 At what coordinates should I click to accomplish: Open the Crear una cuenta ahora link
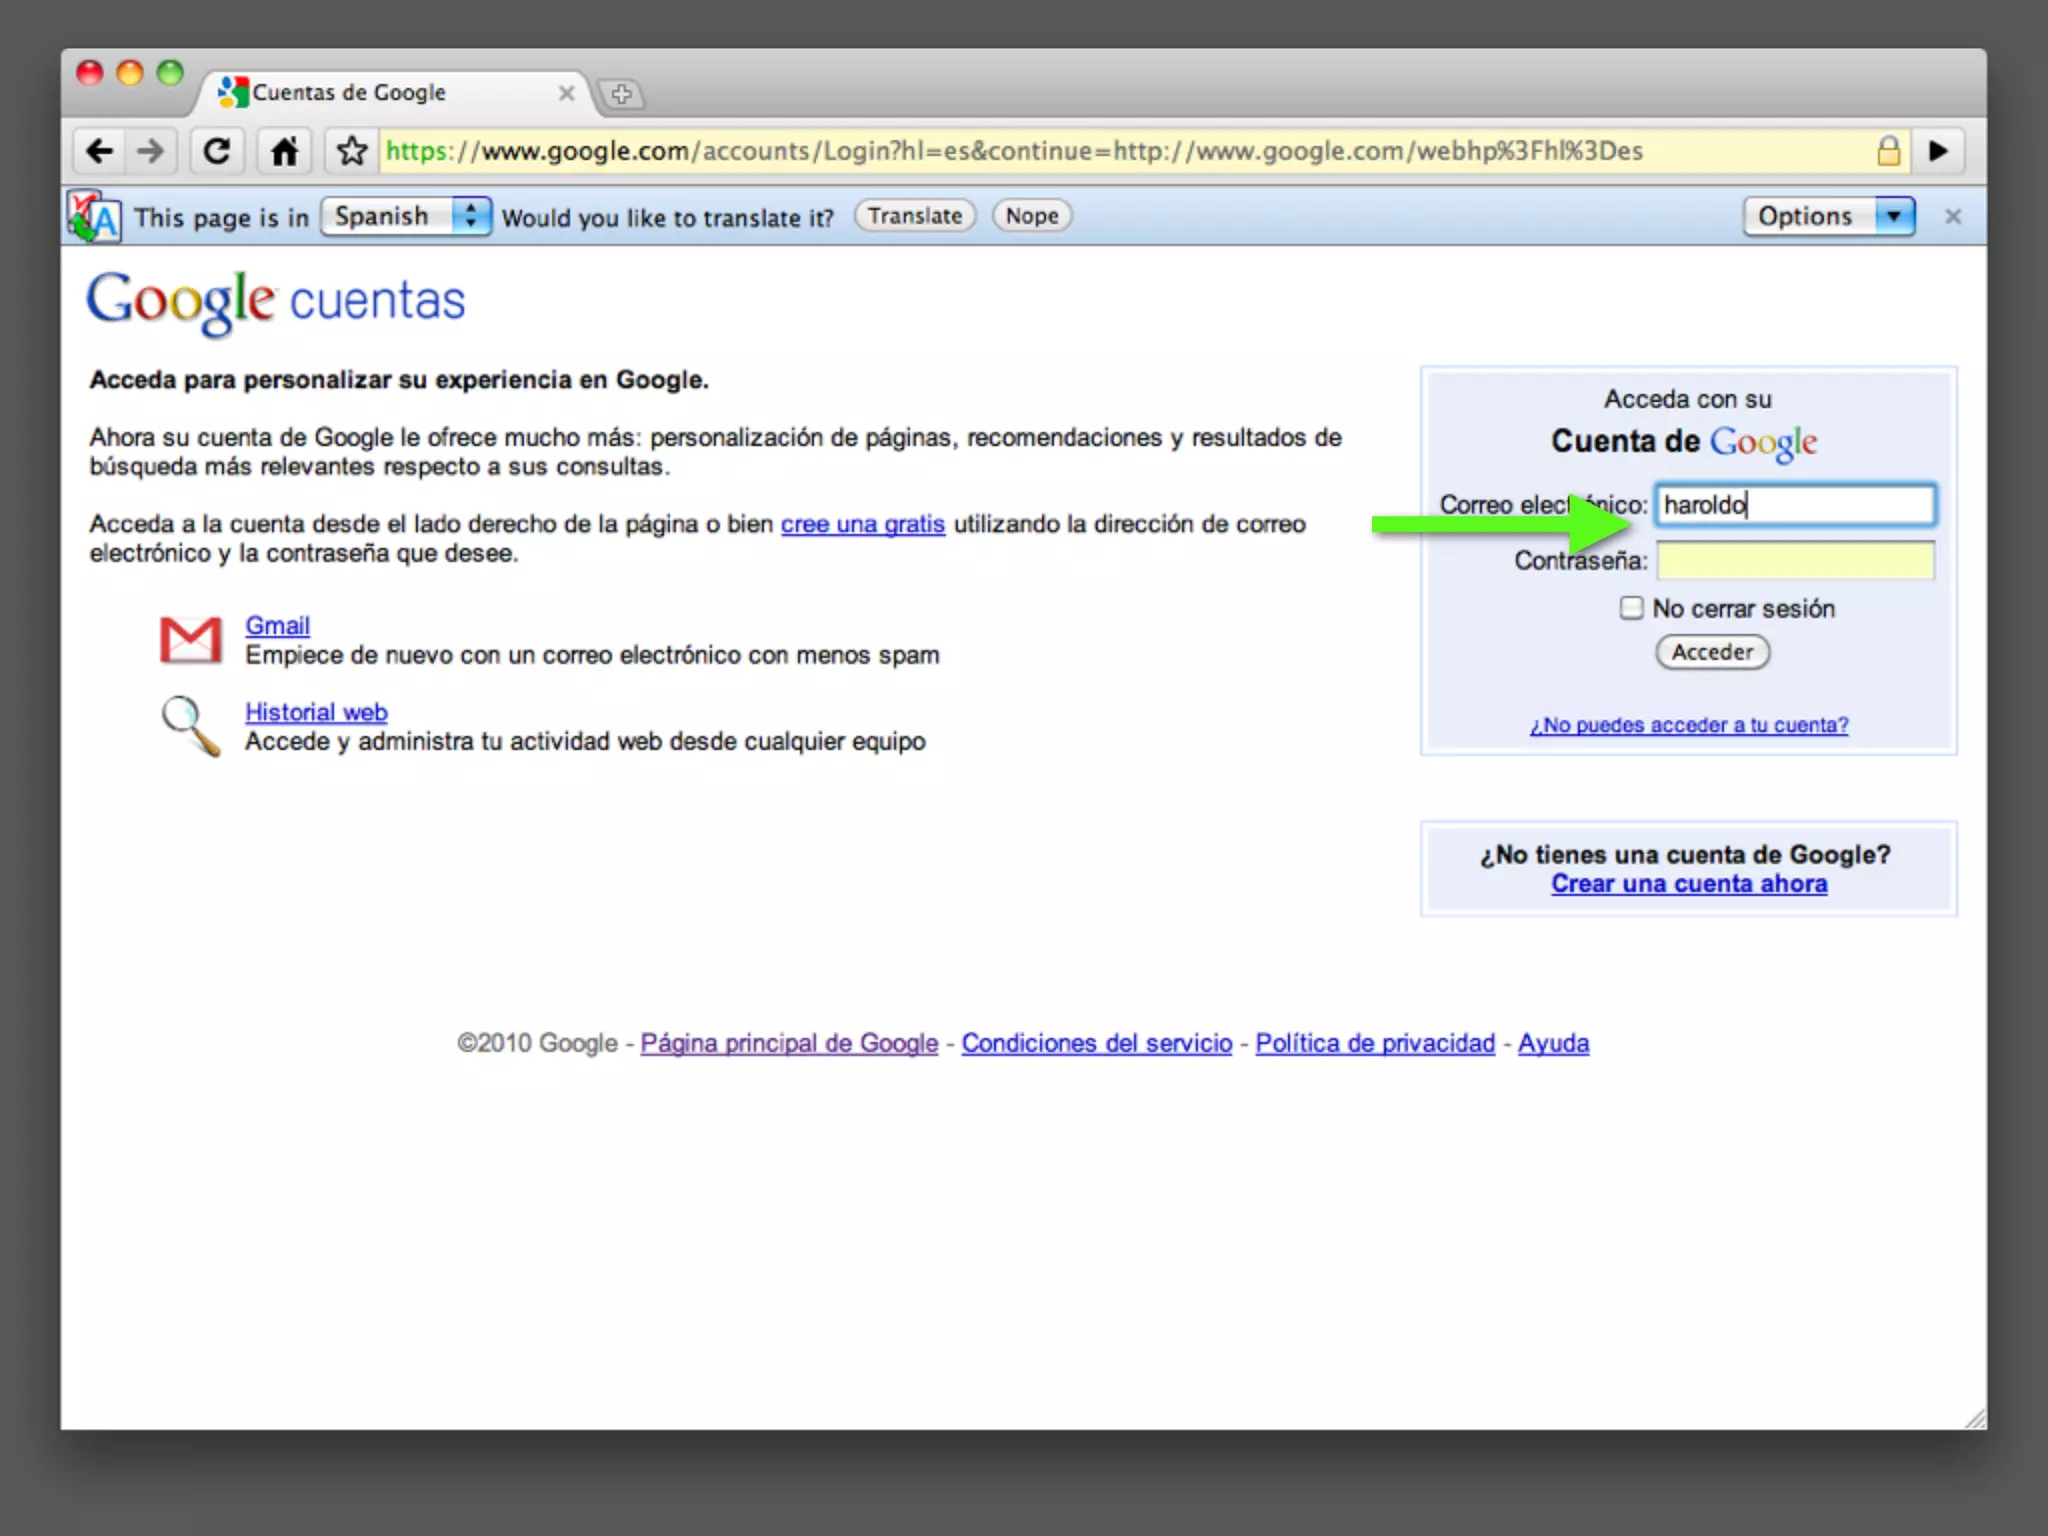click(1689, 884)
